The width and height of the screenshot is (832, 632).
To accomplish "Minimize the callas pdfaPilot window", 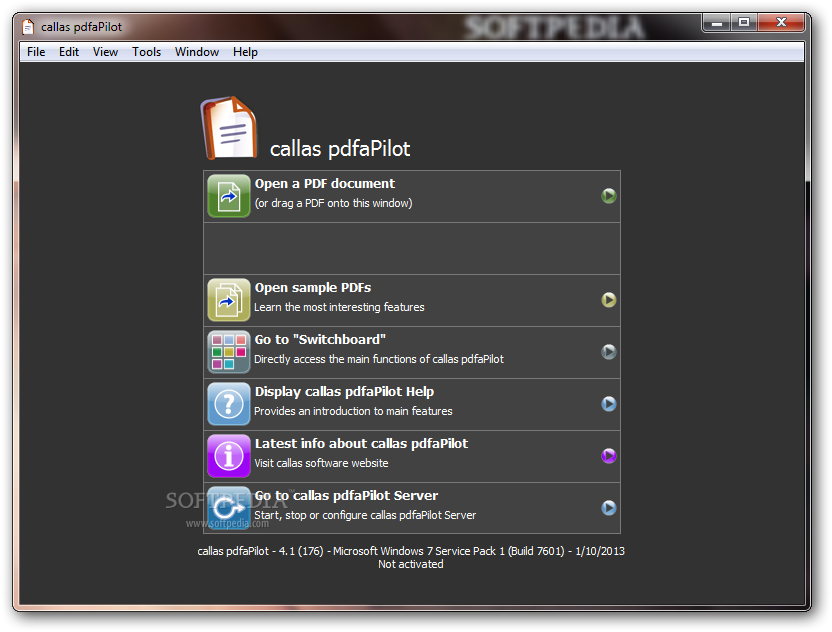I will 717,23.
